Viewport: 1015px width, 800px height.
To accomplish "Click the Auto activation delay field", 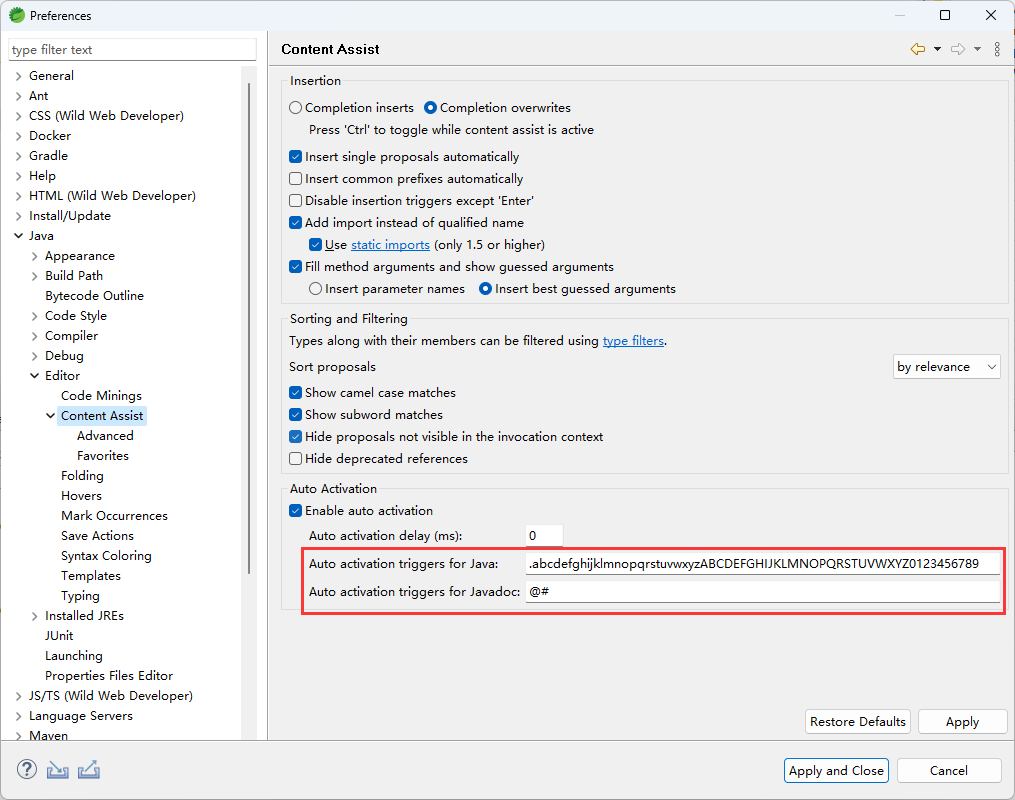I will (544, 536).
